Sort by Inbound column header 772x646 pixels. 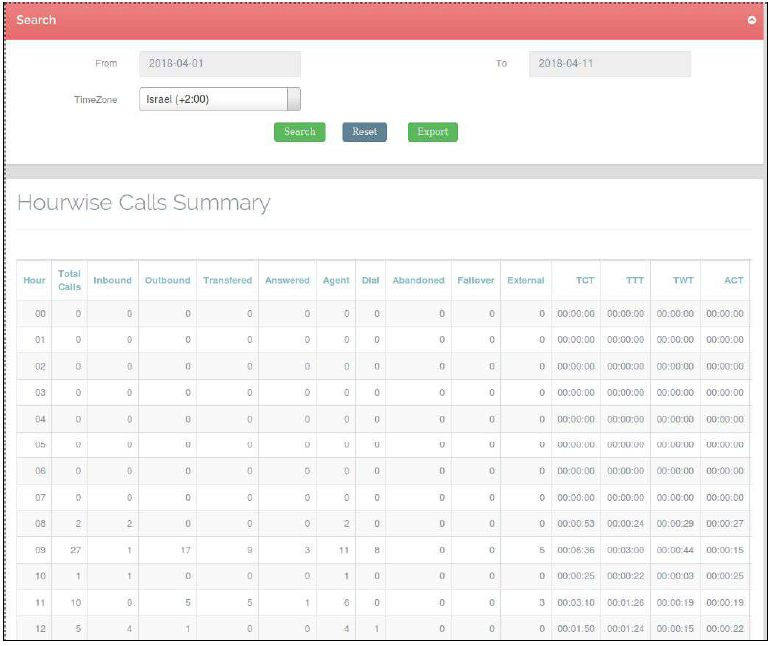pos(112,280)
